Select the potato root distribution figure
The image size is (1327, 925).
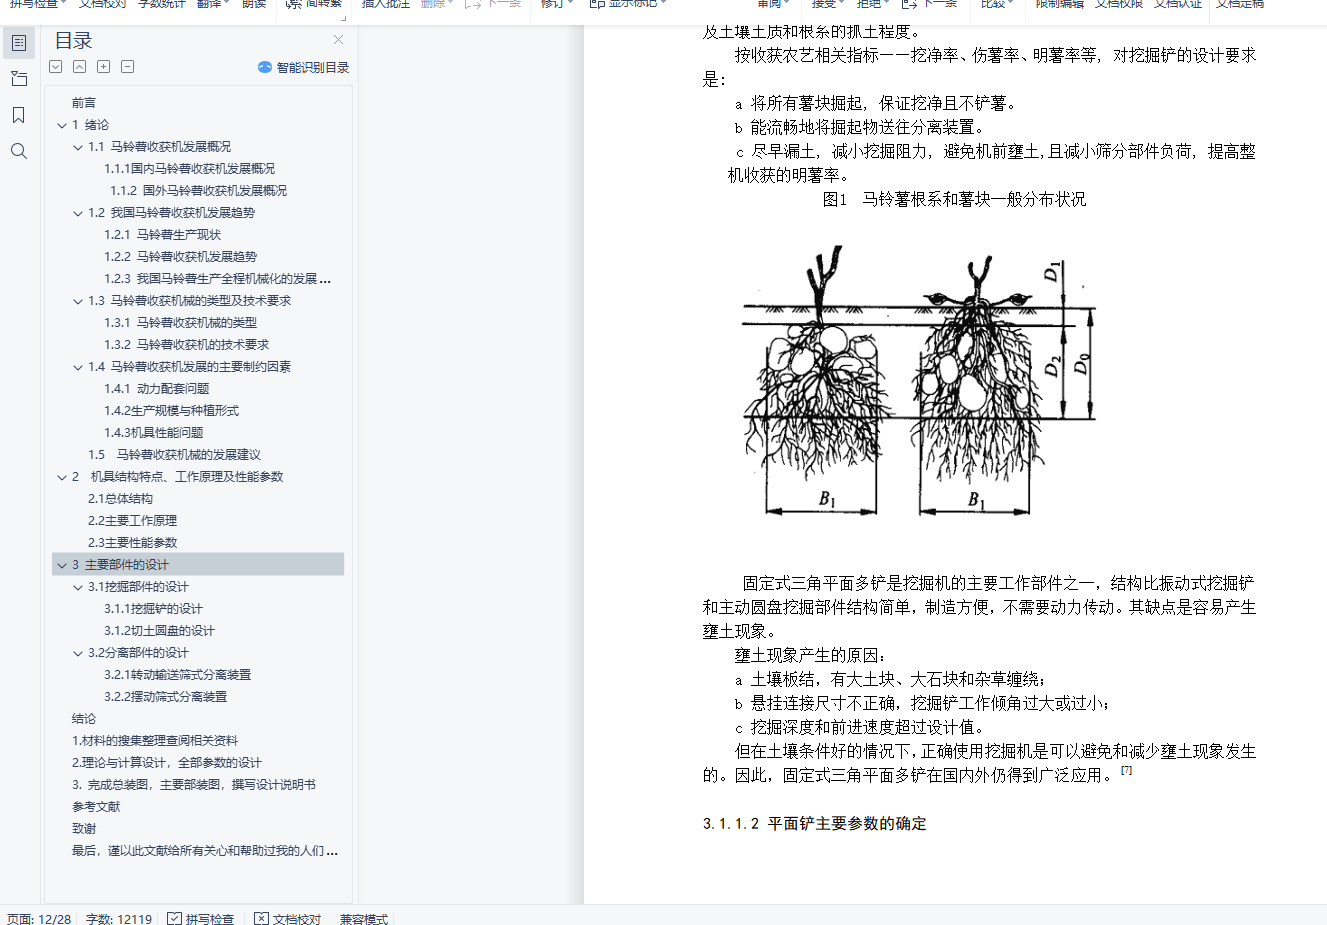[919, 381]
